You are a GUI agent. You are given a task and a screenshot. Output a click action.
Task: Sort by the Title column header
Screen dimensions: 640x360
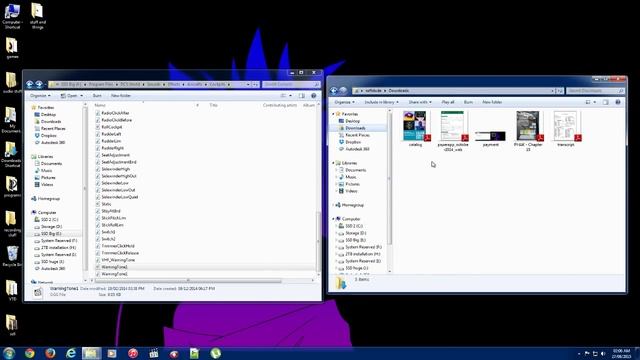[213, 105]
